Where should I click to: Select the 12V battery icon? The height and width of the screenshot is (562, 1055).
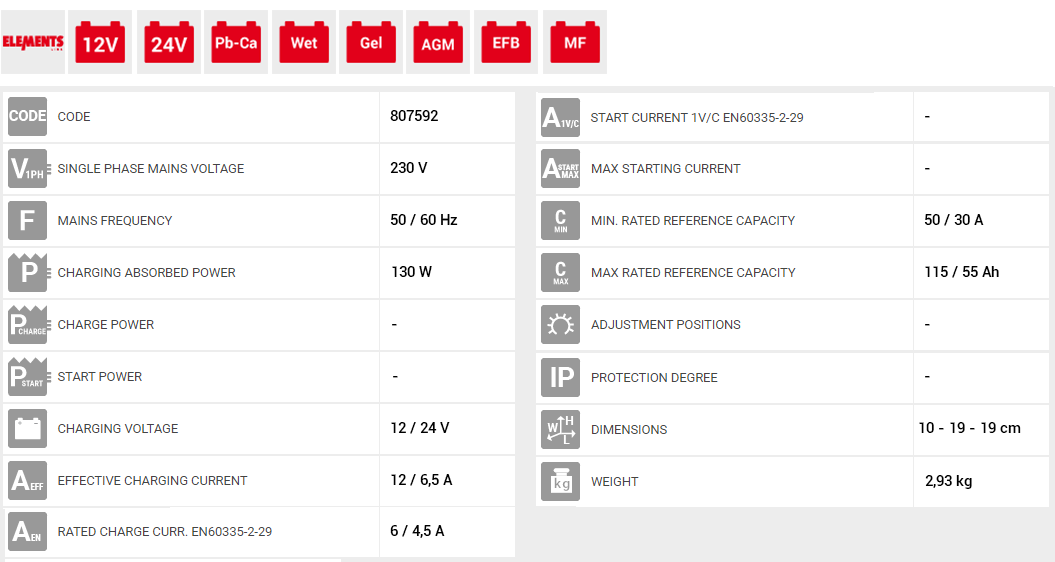[x=100, y=42]
